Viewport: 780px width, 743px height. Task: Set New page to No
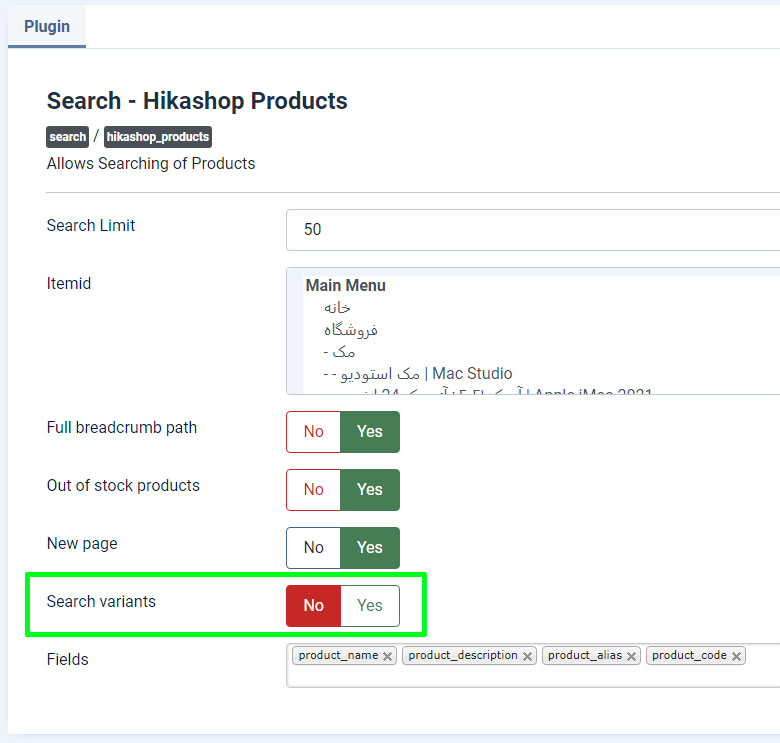[x=314, y=548]
